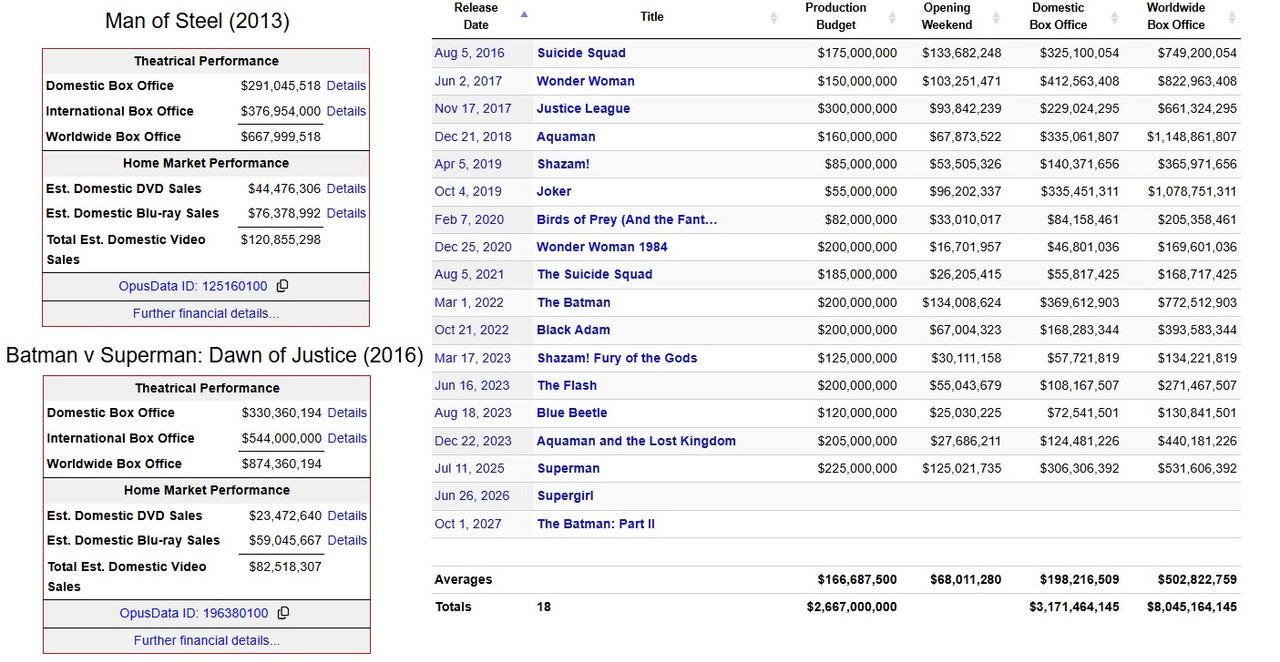Click the Oct 1, 2027 release date
The height and width of the screenshot is (662, 1280).
coord(468,524)
